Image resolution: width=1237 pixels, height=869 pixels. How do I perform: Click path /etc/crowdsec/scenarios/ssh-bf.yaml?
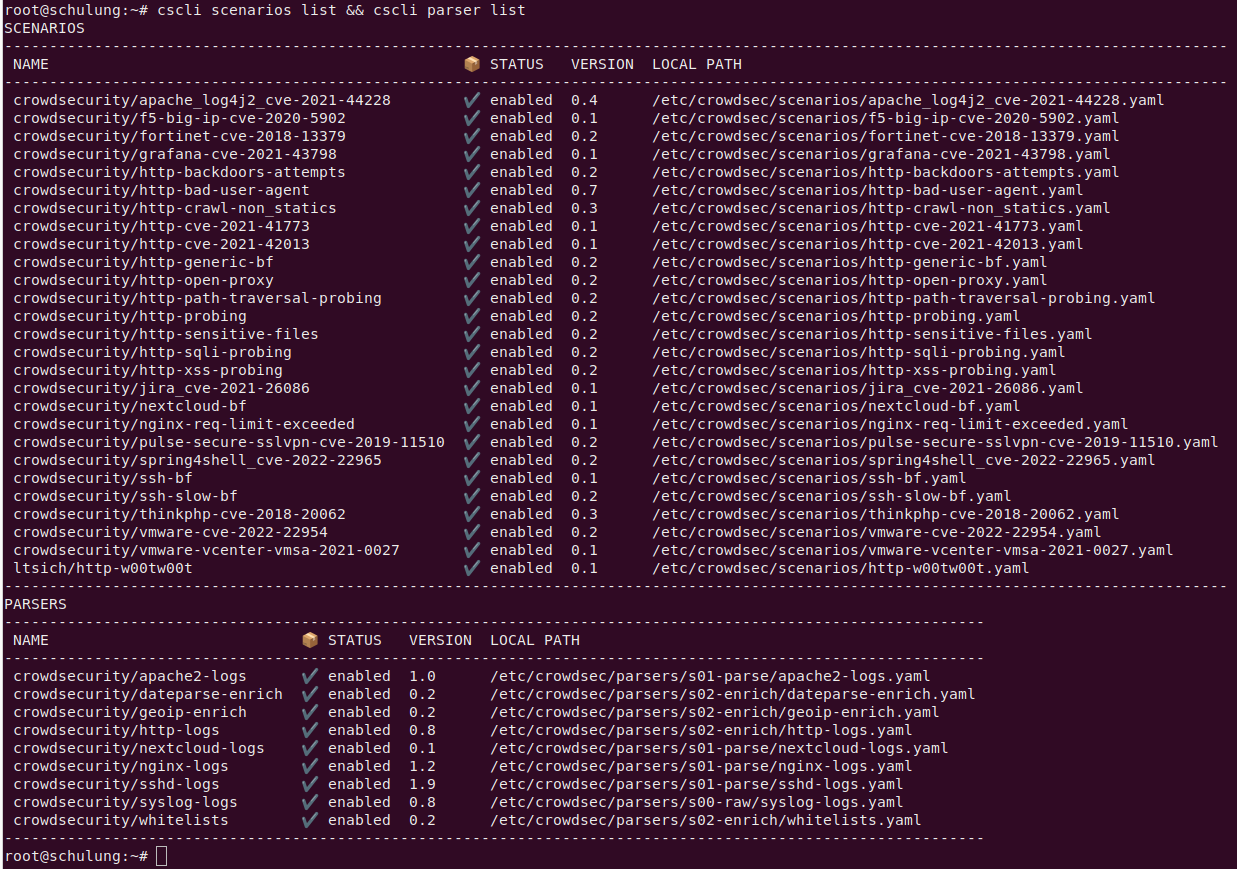click(x=809, y=478)
